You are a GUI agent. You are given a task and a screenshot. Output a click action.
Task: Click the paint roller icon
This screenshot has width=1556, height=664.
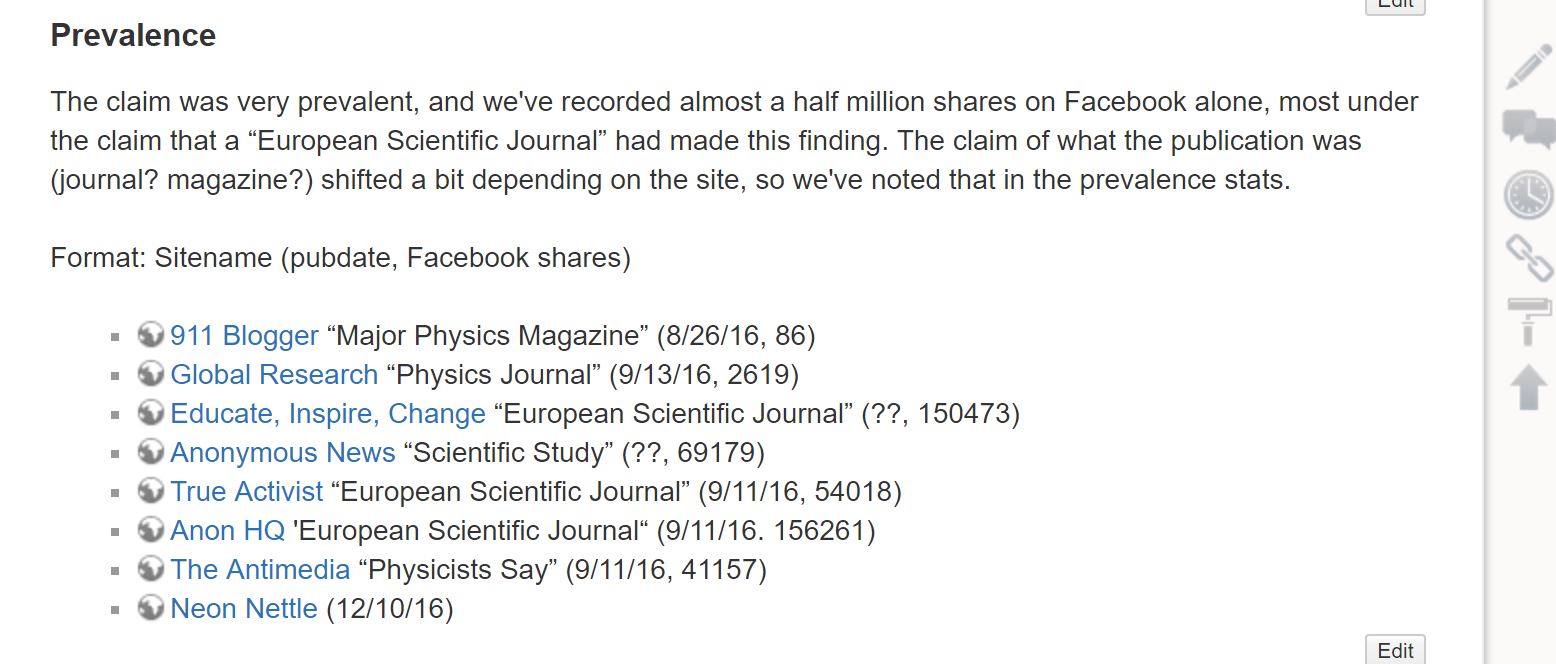1528,320
